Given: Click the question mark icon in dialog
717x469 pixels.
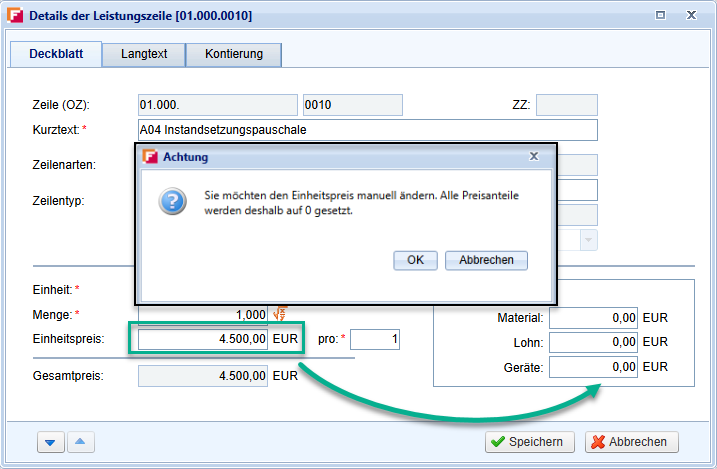Looking at the screenshot, I should [172, 203].
